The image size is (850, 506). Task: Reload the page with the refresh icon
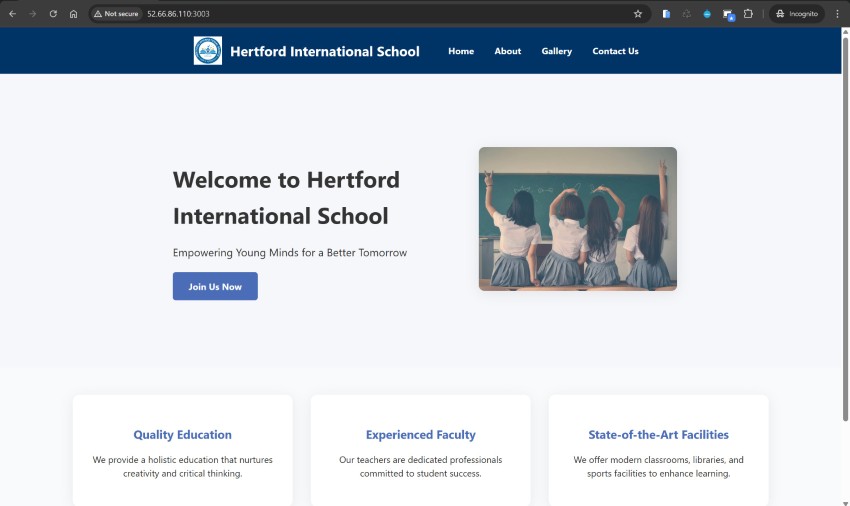(53, 14)
